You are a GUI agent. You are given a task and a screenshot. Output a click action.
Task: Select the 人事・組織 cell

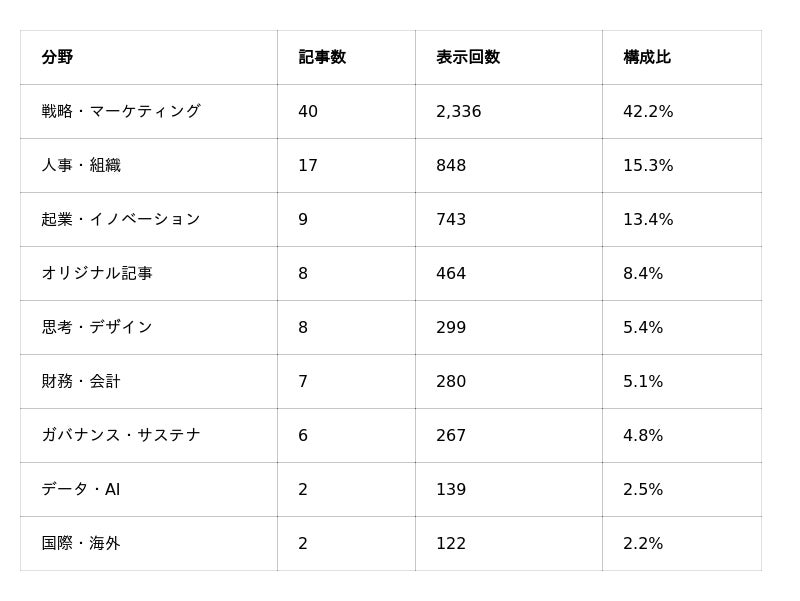coord(148,165)
